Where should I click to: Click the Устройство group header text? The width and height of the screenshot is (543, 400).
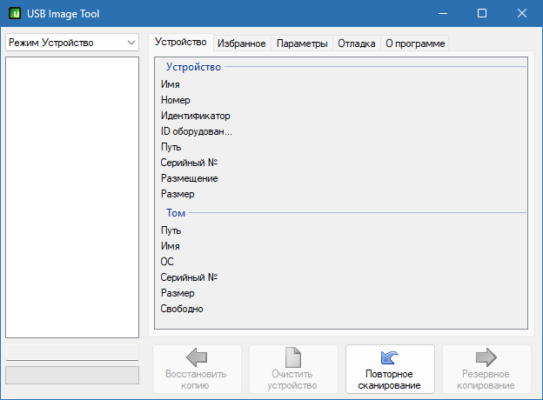point(193,66)
